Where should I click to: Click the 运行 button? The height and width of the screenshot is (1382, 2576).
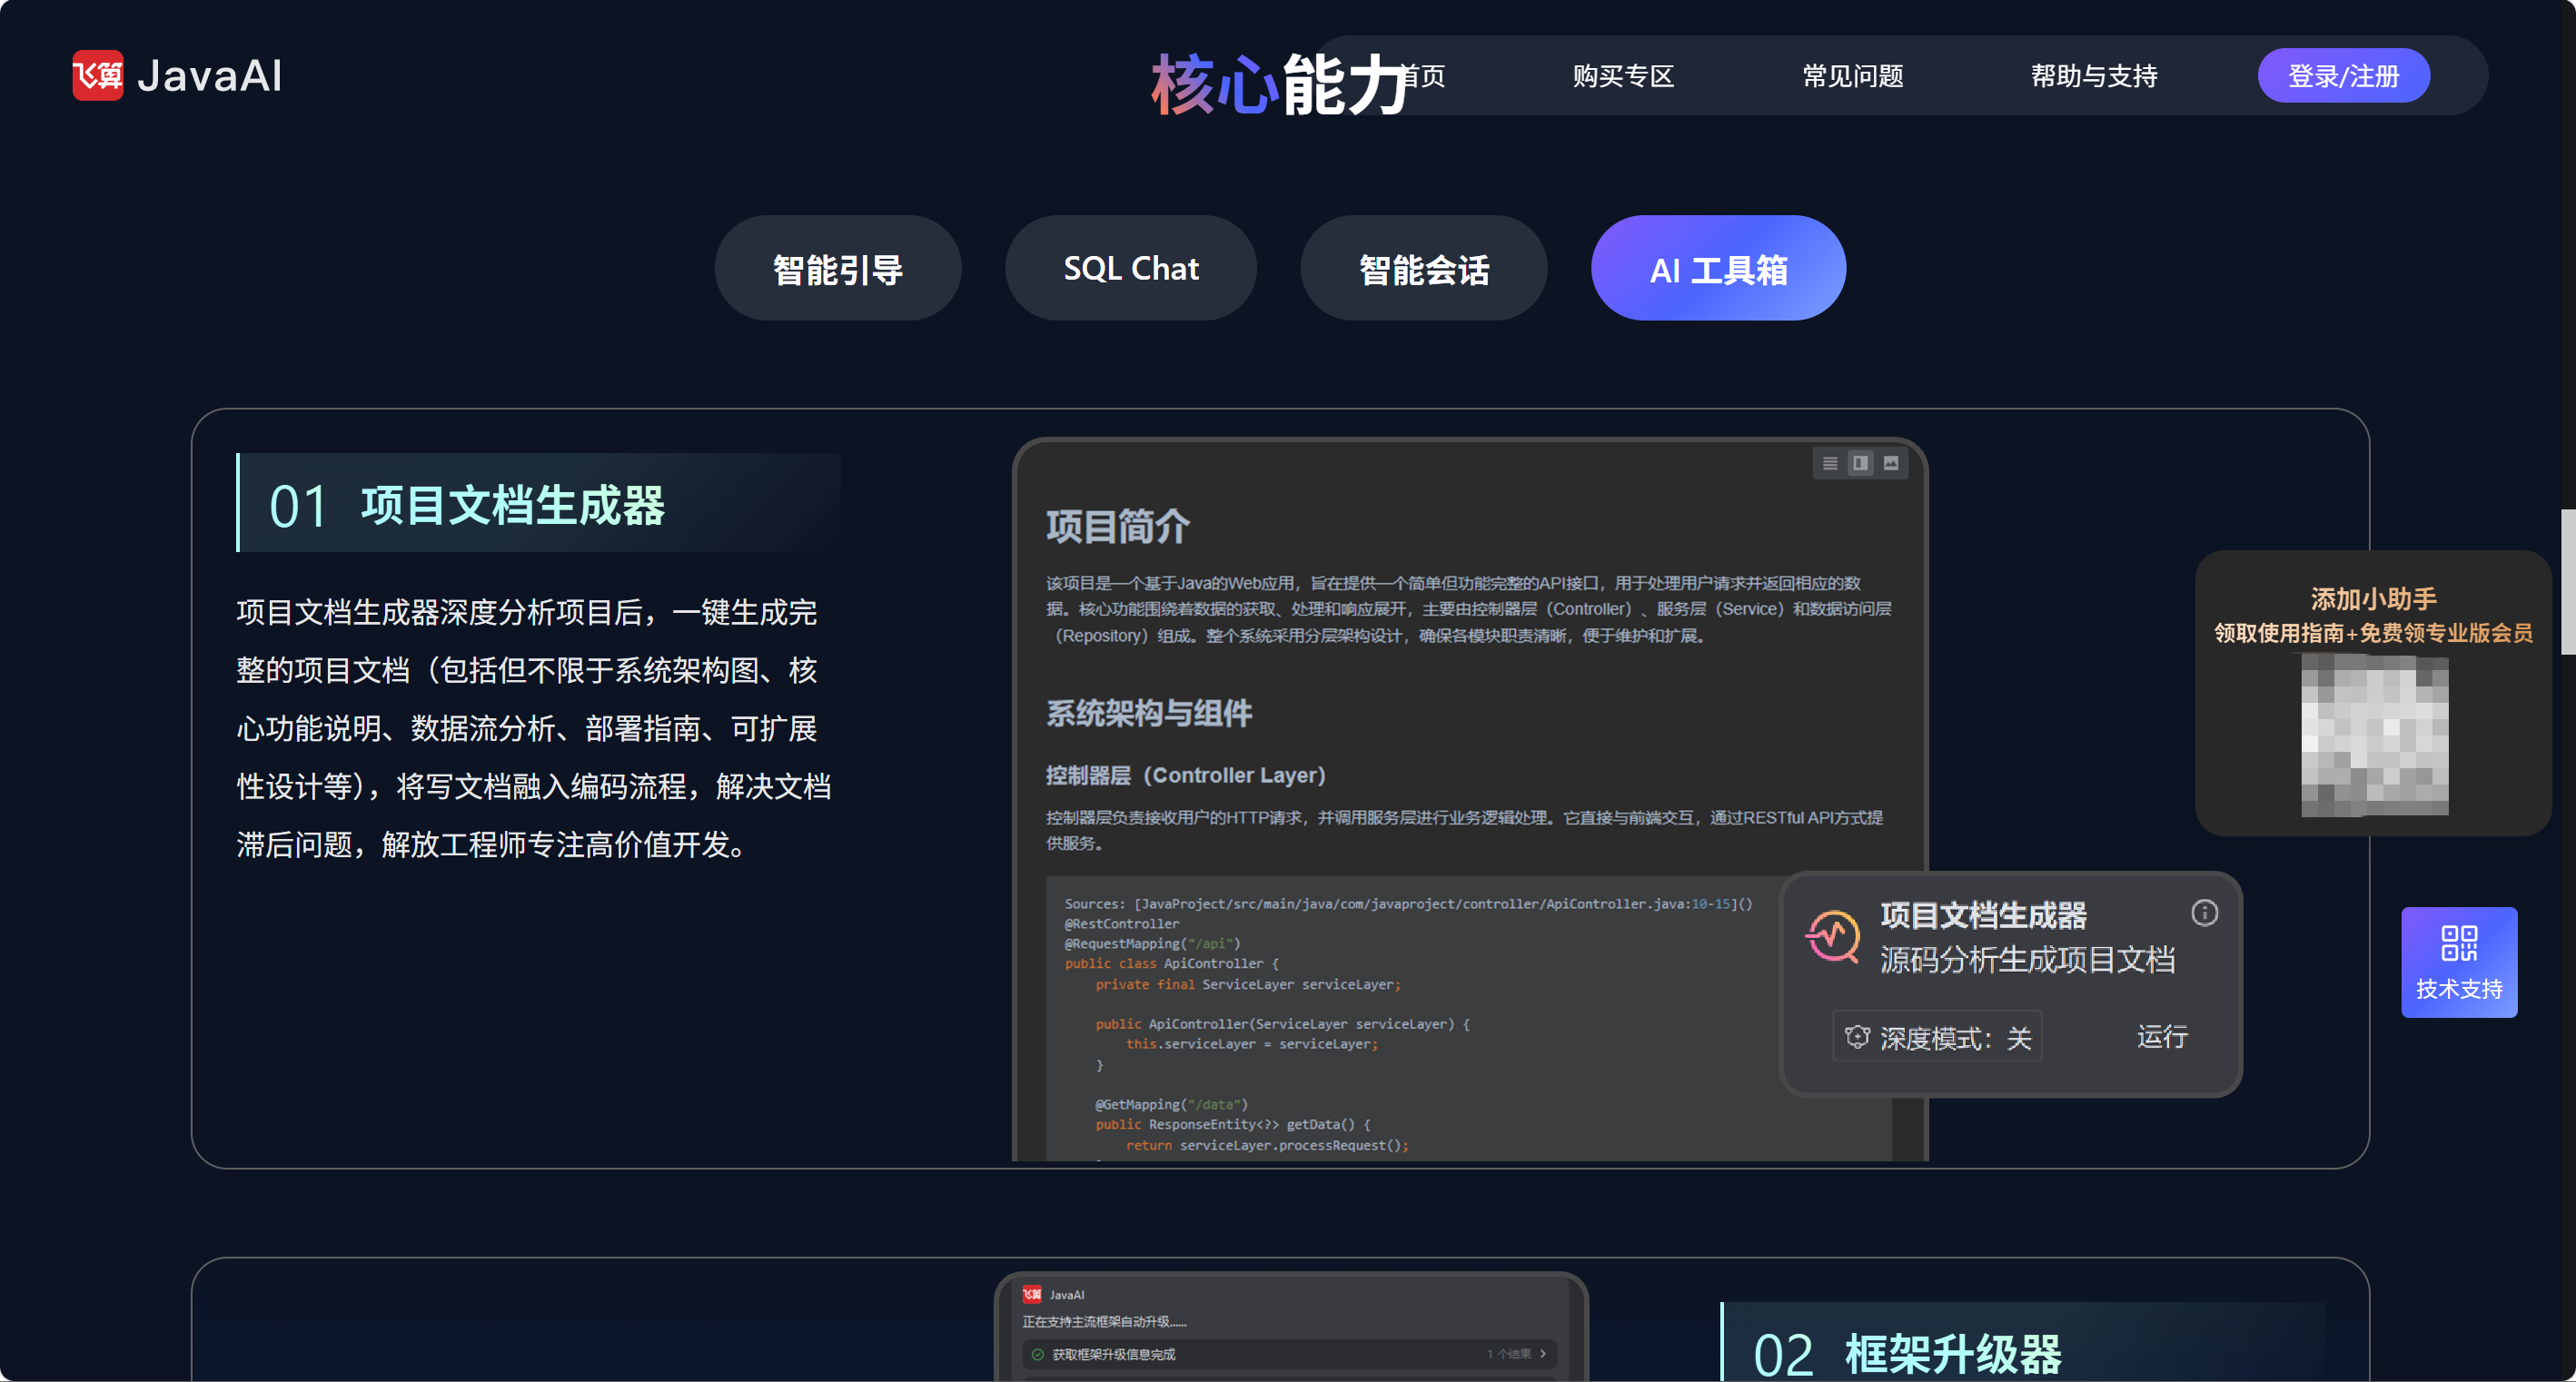point(2162,1037)
